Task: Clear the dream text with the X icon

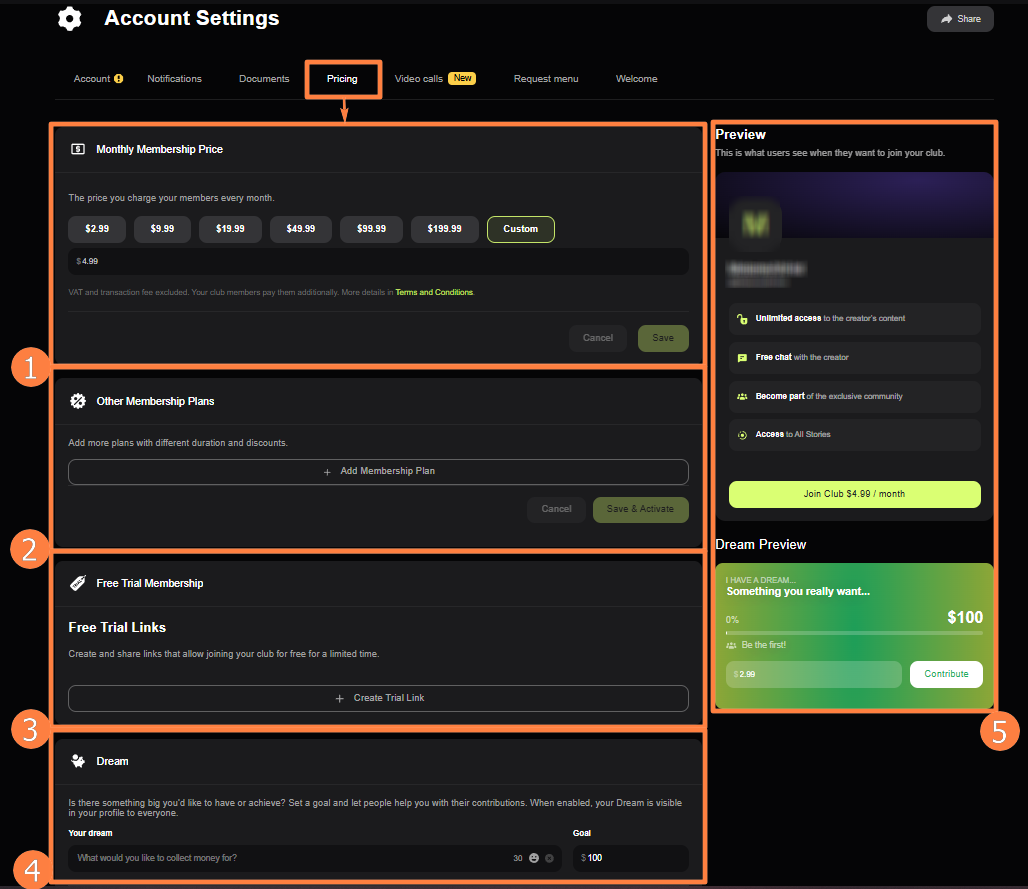Action: pos(549,858)
